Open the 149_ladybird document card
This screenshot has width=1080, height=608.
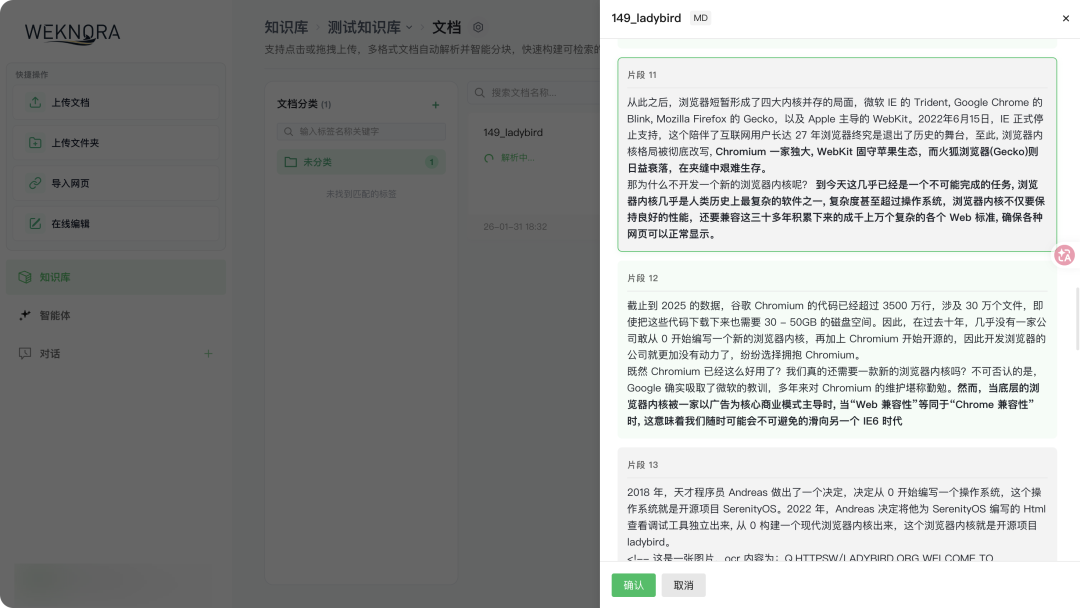pyautogui.click(x=534, y=179)
